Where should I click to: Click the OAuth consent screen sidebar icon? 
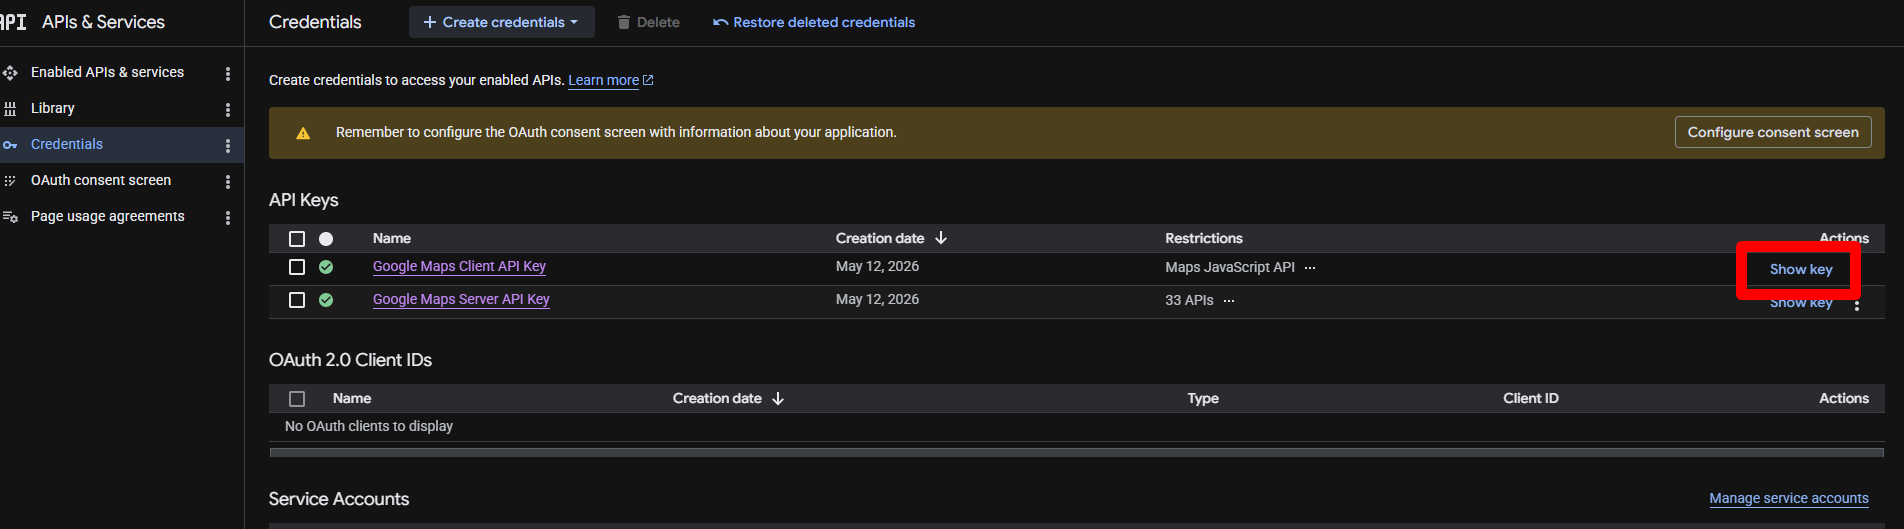(x=10, y=181)
